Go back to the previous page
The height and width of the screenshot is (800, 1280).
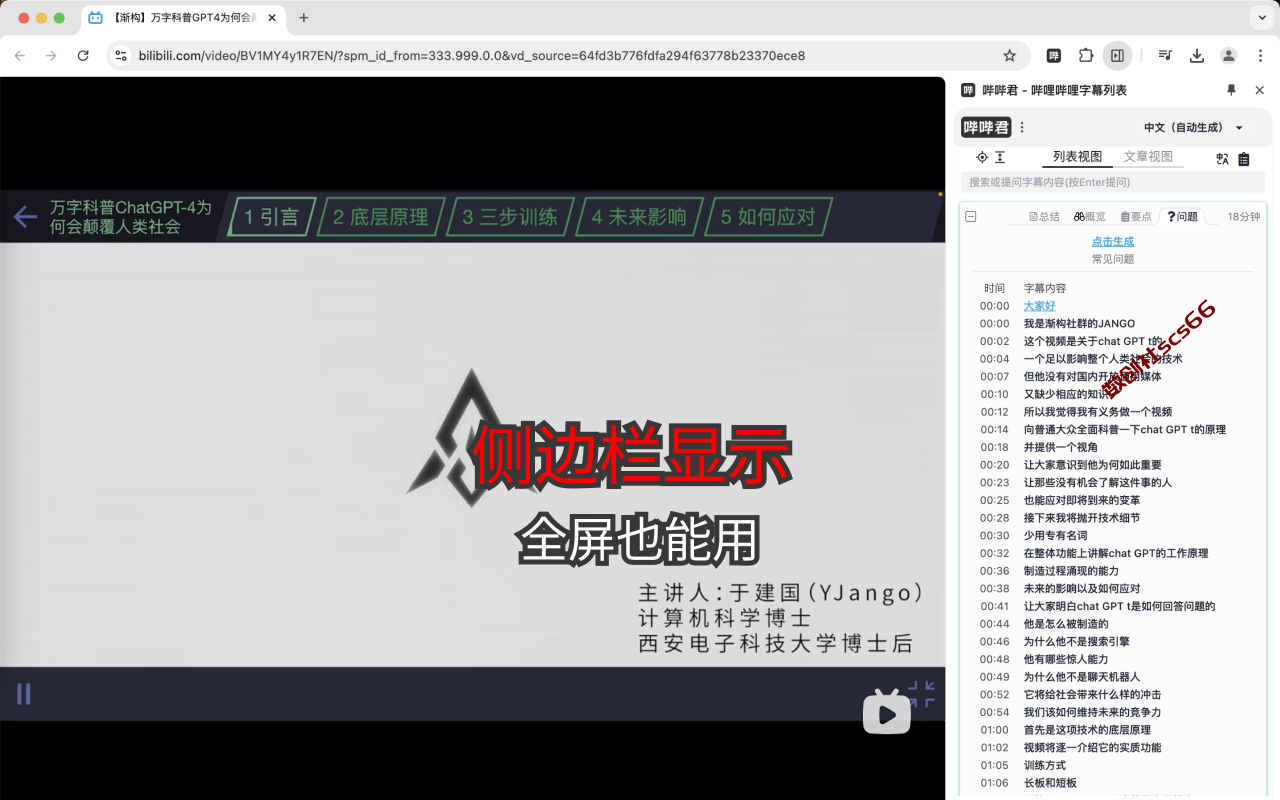(x=20, y=56)
